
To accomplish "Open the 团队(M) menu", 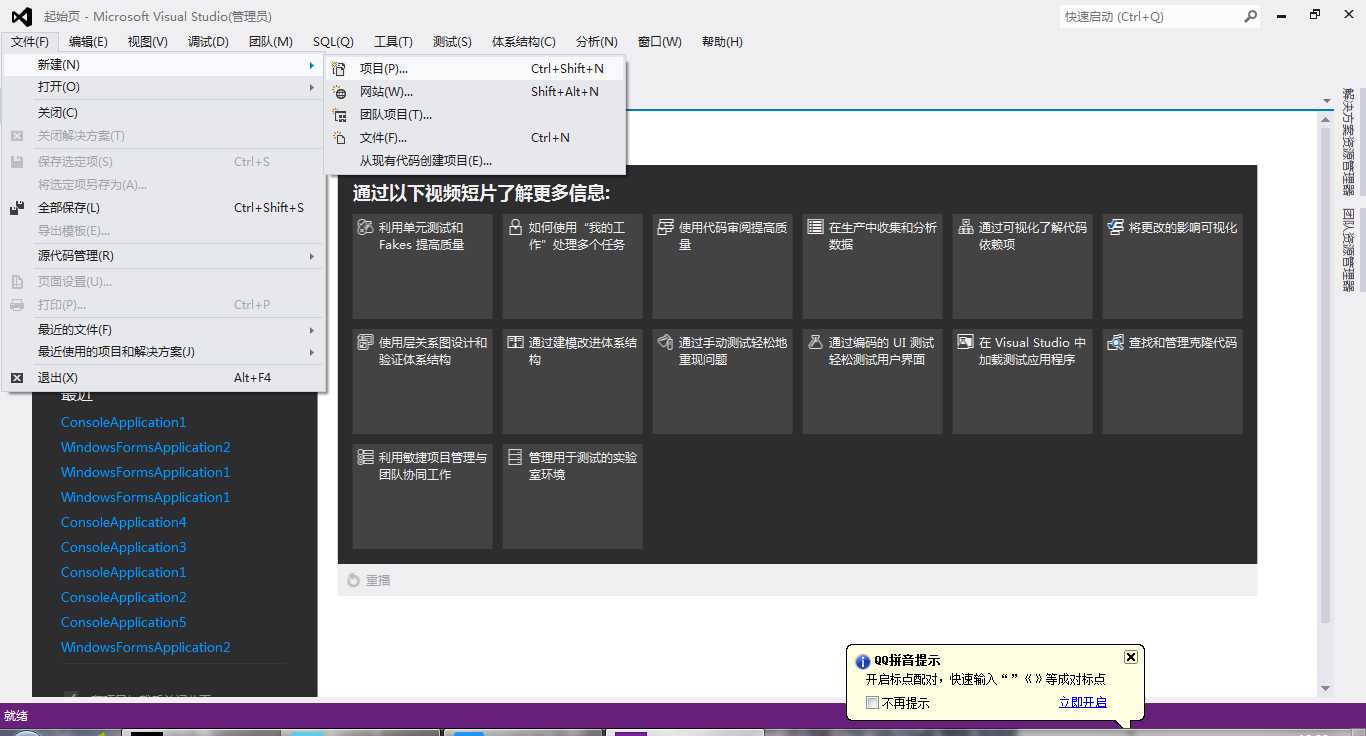I will [x=270, y=41].
